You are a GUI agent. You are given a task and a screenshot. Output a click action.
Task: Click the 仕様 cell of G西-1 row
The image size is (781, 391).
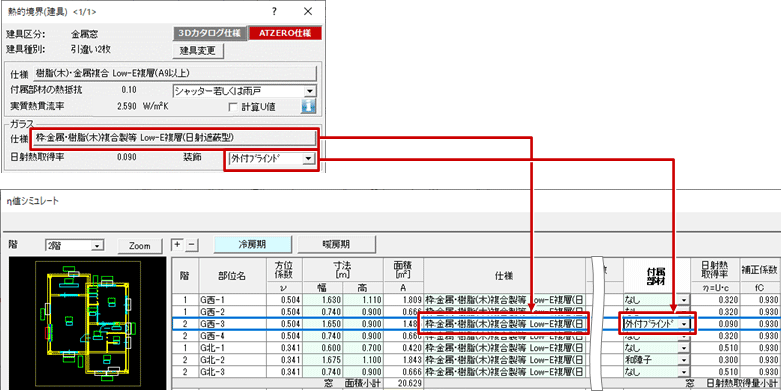click(504, 300)
